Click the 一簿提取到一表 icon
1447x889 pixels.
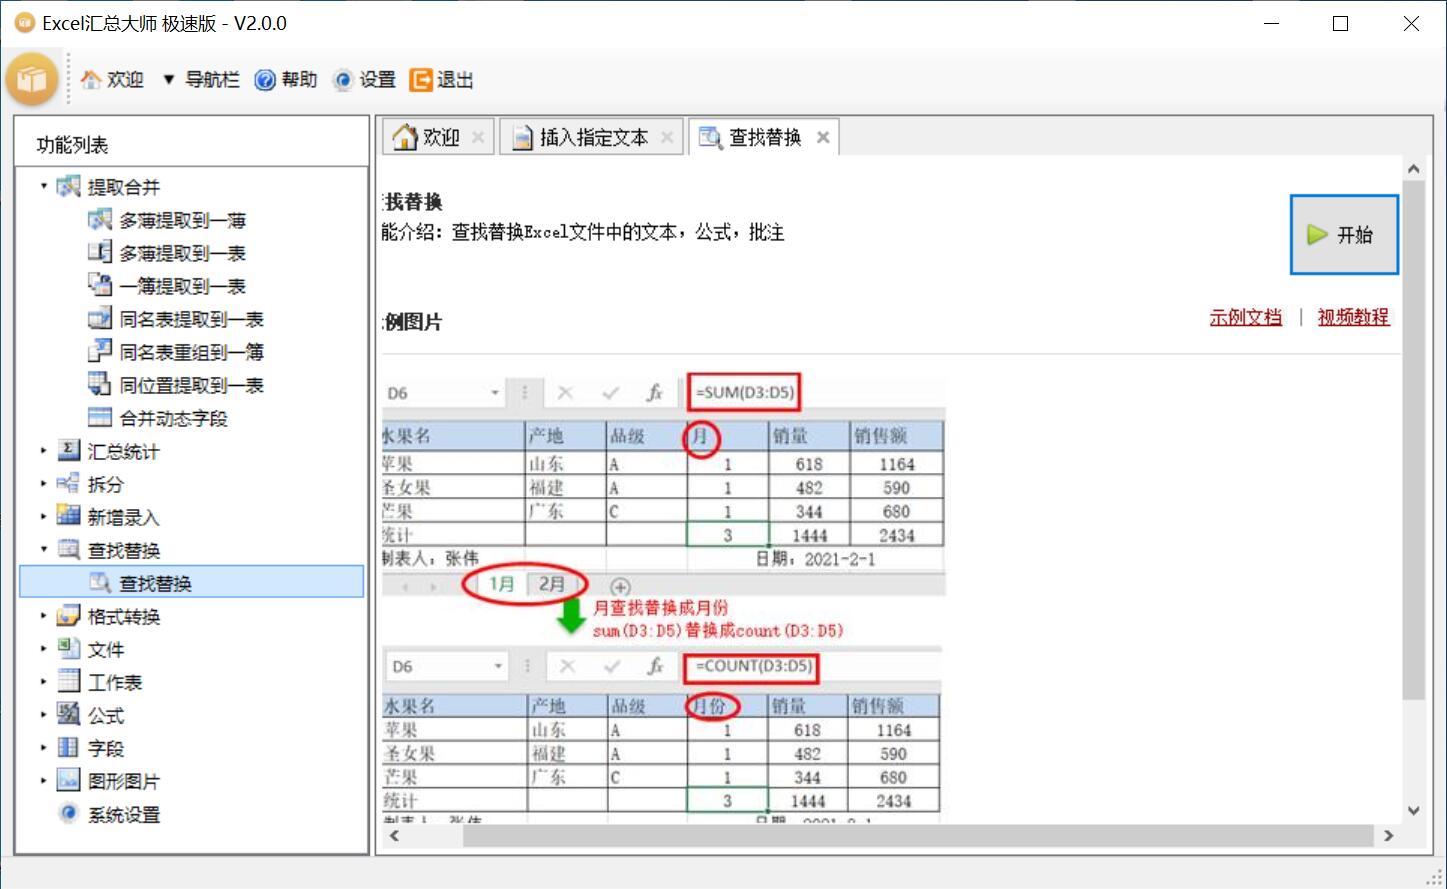point(100,285)
